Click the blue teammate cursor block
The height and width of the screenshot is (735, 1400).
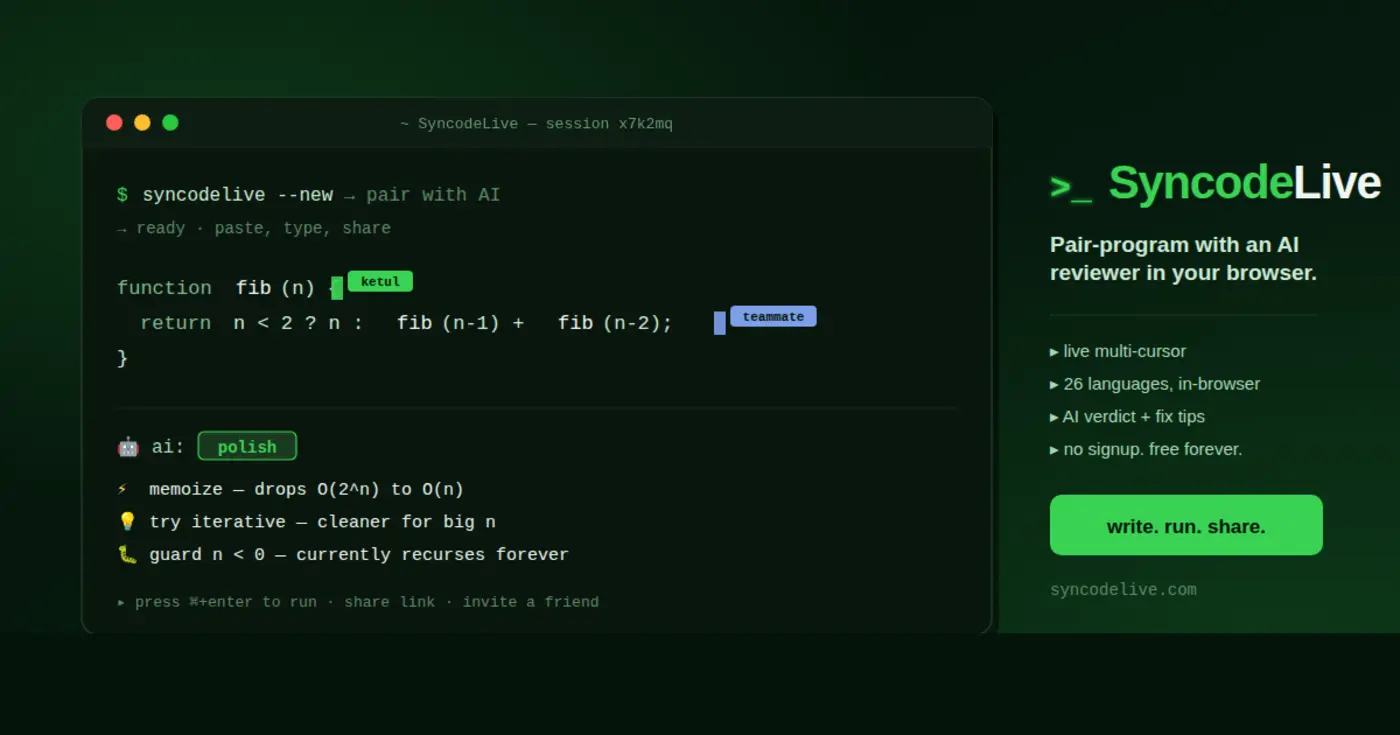(720, 323)
